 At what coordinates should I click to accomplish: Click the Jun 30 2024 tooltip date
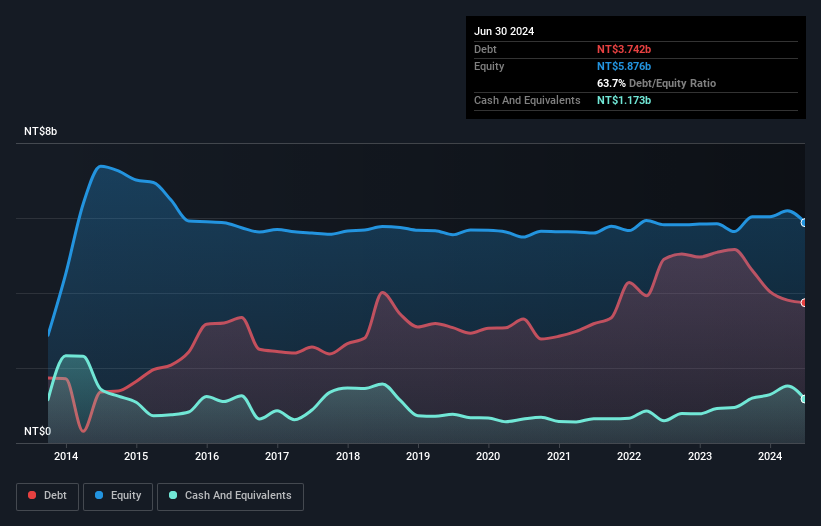tap(504, 31)
